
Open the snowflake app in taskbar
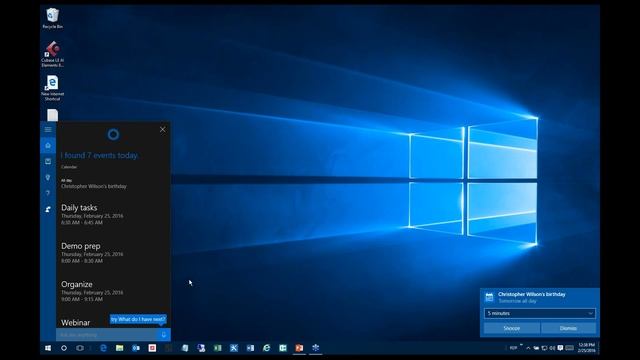pos(316,348)
